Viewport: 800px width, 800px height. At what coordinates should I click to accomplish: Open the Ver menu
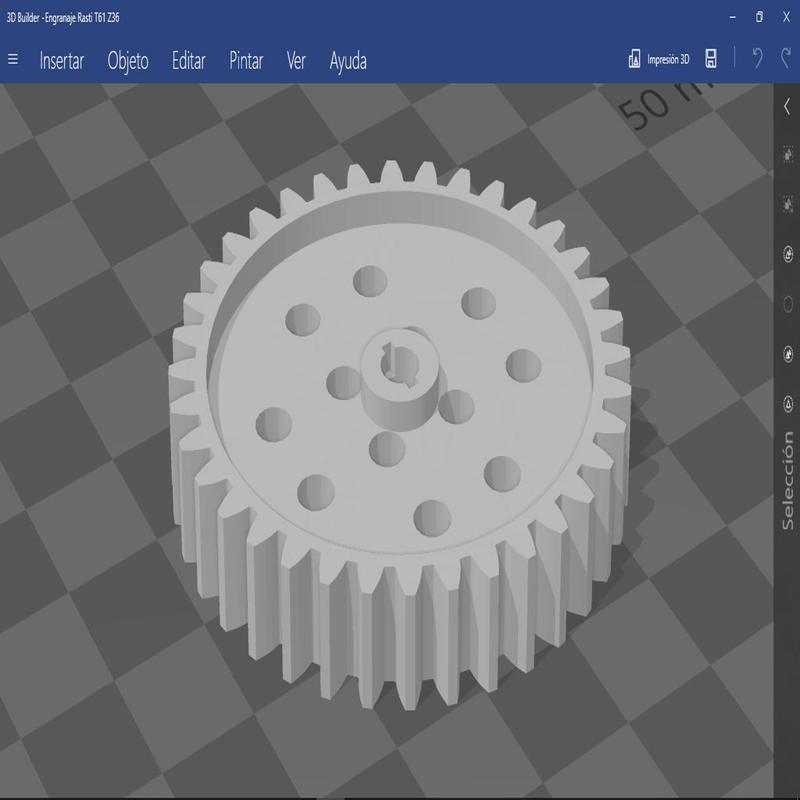coord(296,61)
